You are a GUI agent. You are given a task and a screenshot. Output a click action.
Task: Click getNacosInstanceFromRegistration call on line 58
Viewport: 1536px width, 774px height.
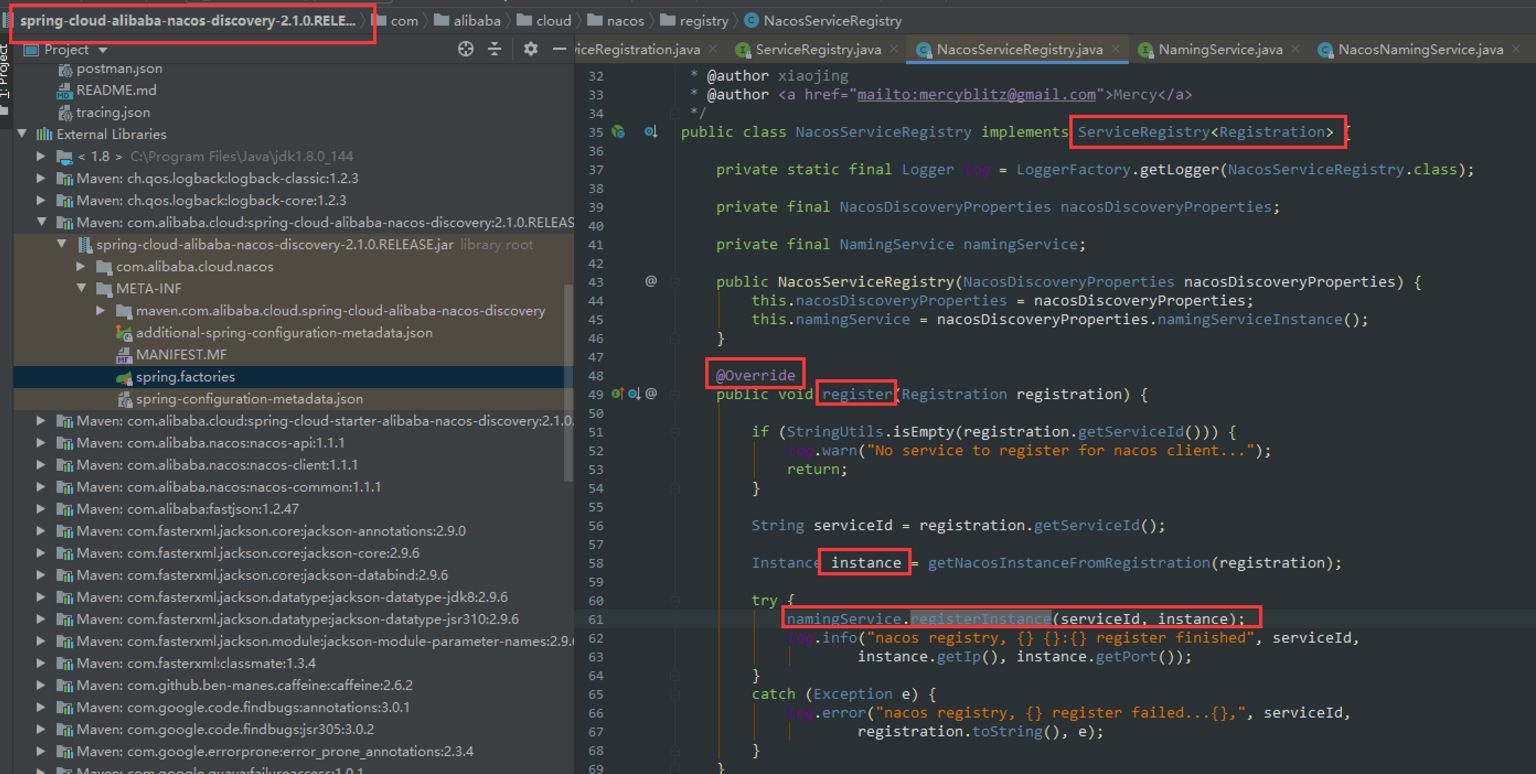click(x=1069, y=563)
